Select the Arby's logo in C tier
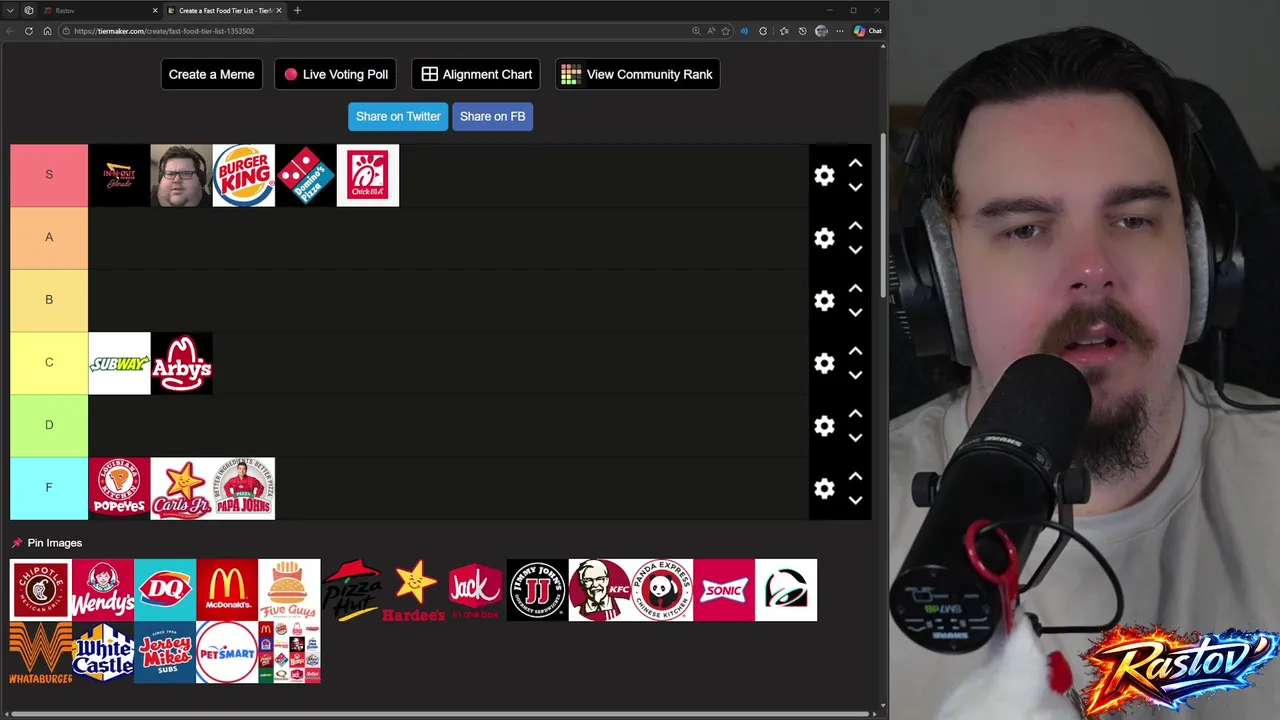 click(x=181, y=363)
